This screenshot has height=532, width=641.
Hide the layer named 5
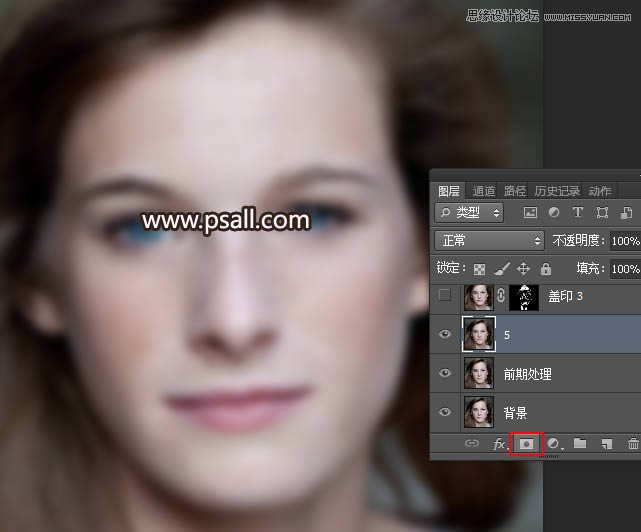pos(446,335)
